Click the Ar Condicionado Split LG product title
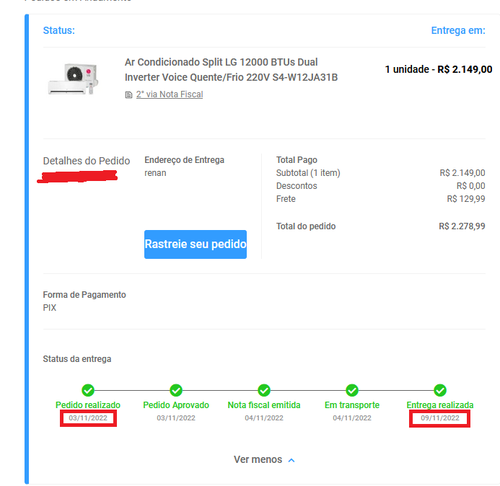Image resolution: width=500 pixels, height=486 pixels. (231, 70)
